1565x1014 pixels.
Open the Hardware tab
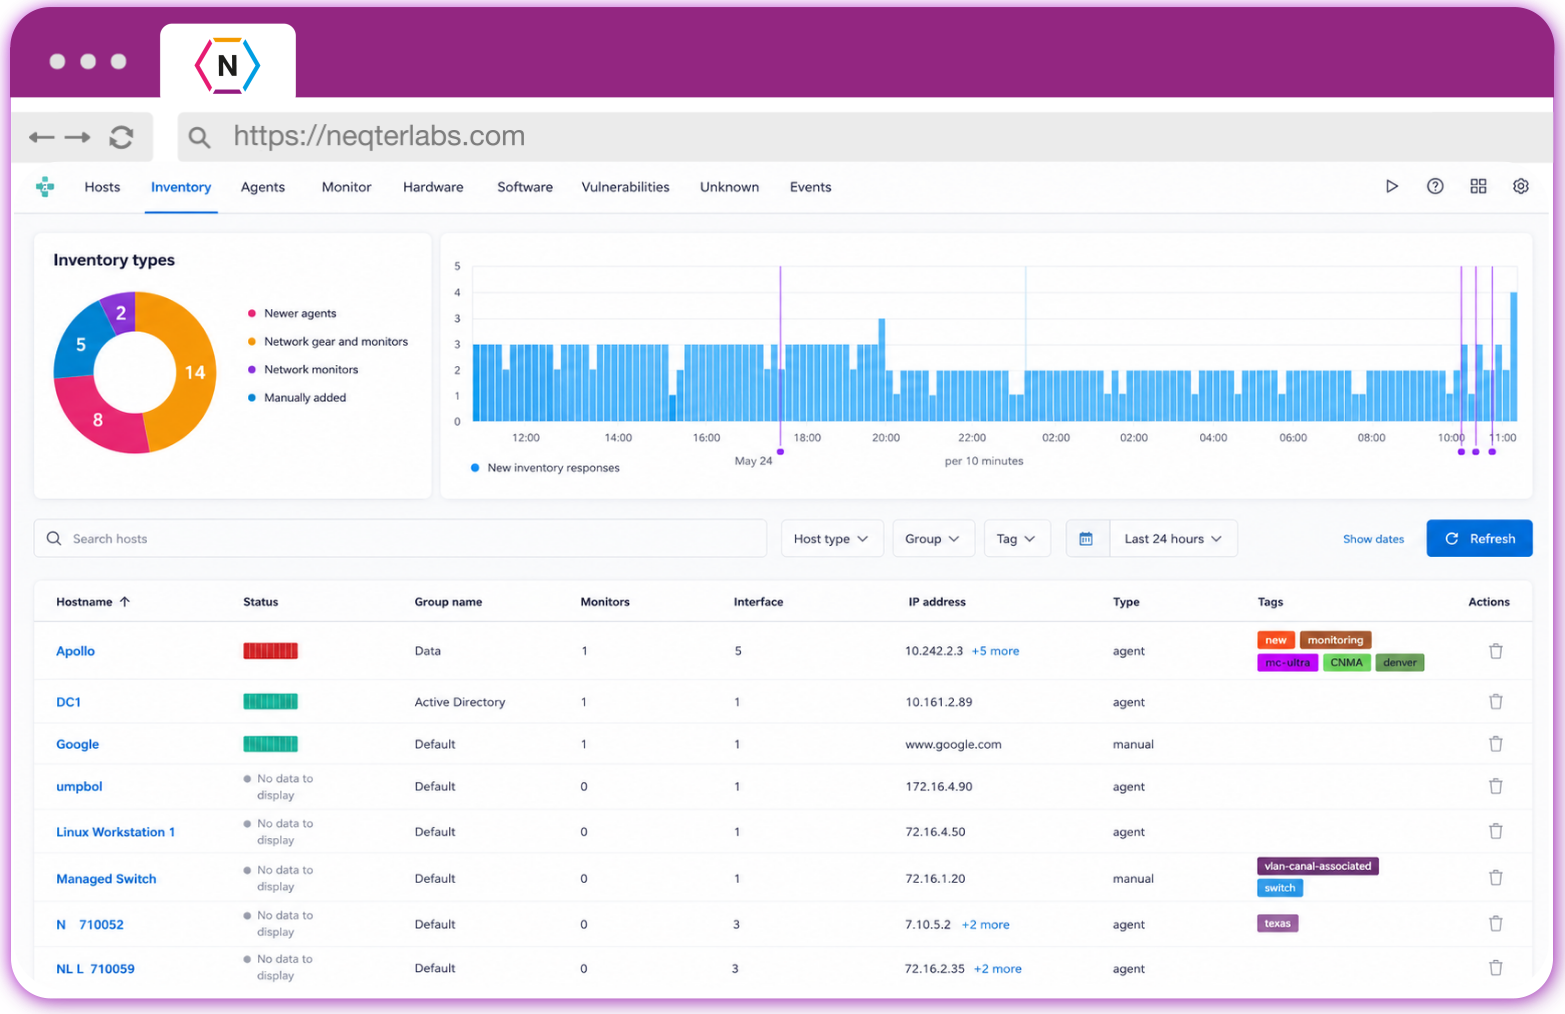(433, 187)
